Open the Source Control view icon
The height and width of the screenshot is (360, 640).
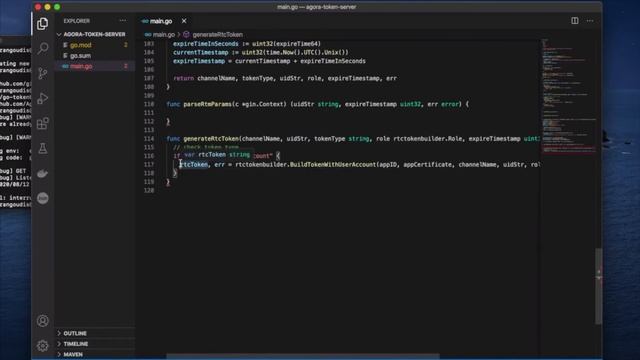click(42, 73)
